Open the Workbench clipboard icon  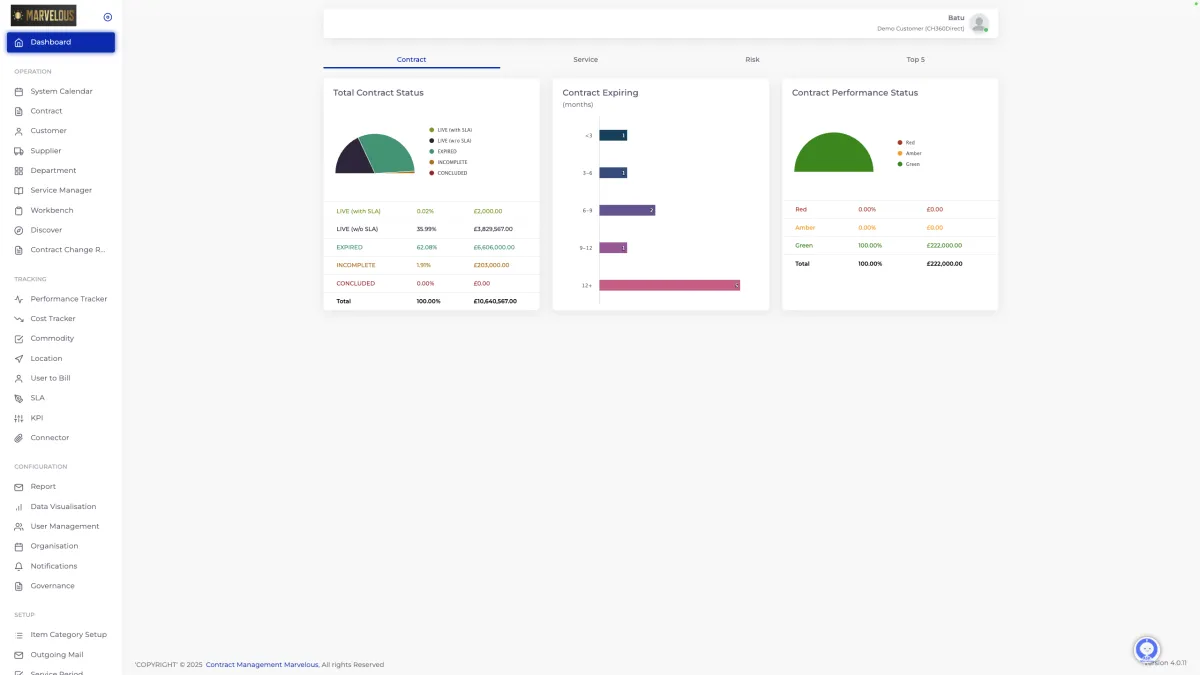(19, 210)
